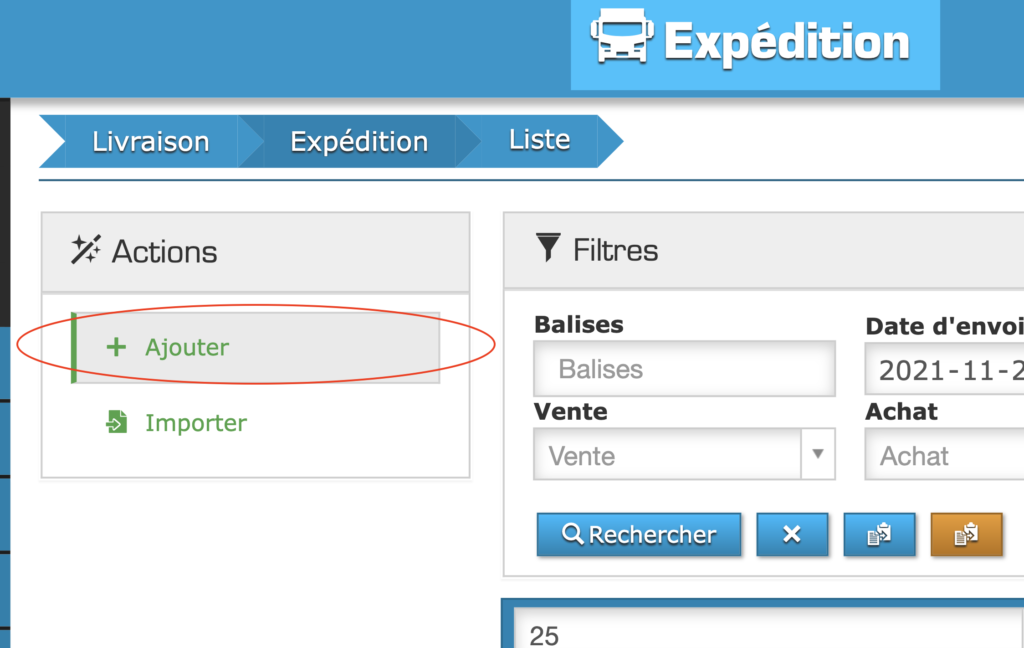Viewport: 1024px width, 648px height.
Task: Click the arrow on the Vente dropdown
Action: tap(818, 455)
